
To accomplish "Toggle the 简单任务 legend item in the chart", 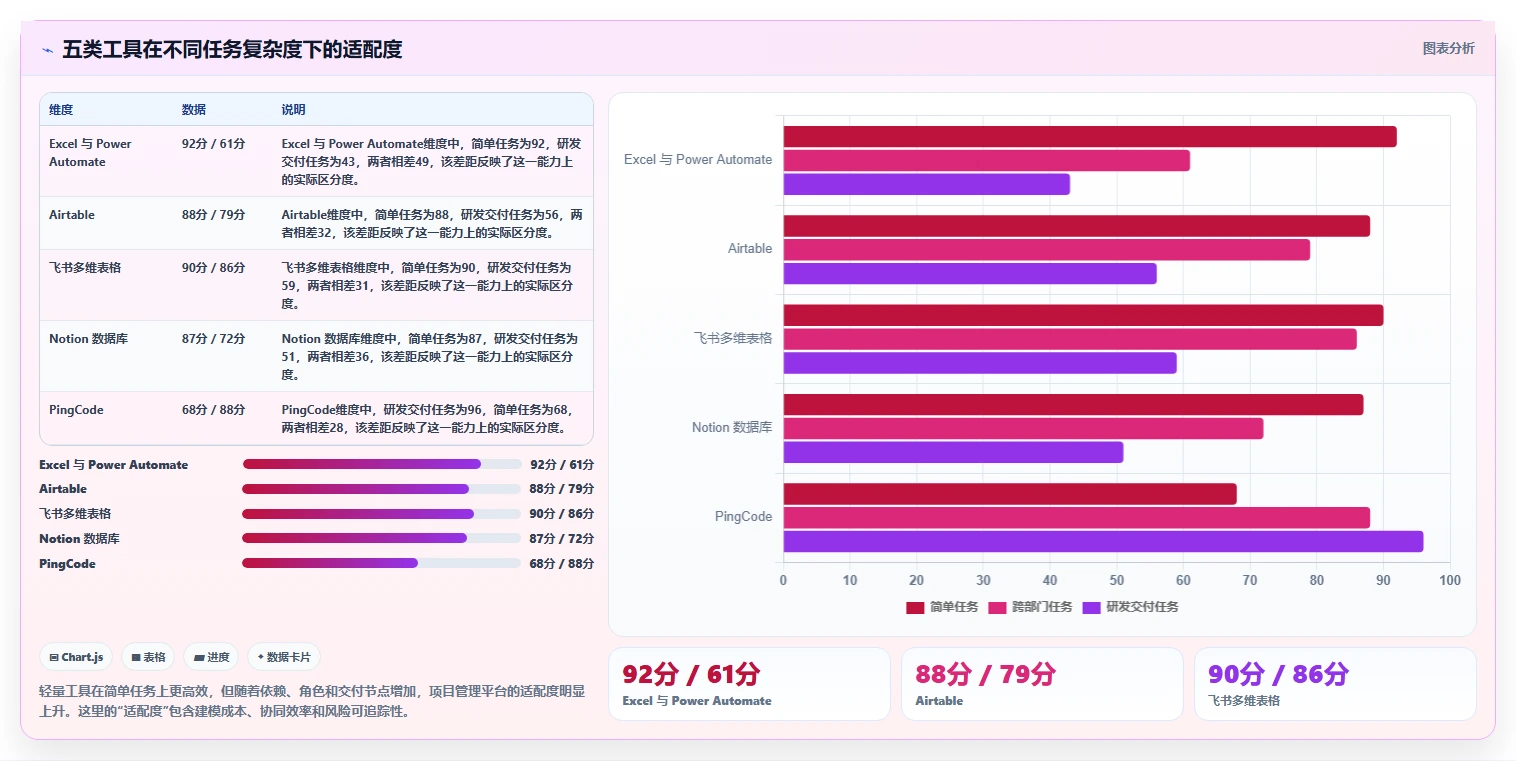I will click(942, 607).
